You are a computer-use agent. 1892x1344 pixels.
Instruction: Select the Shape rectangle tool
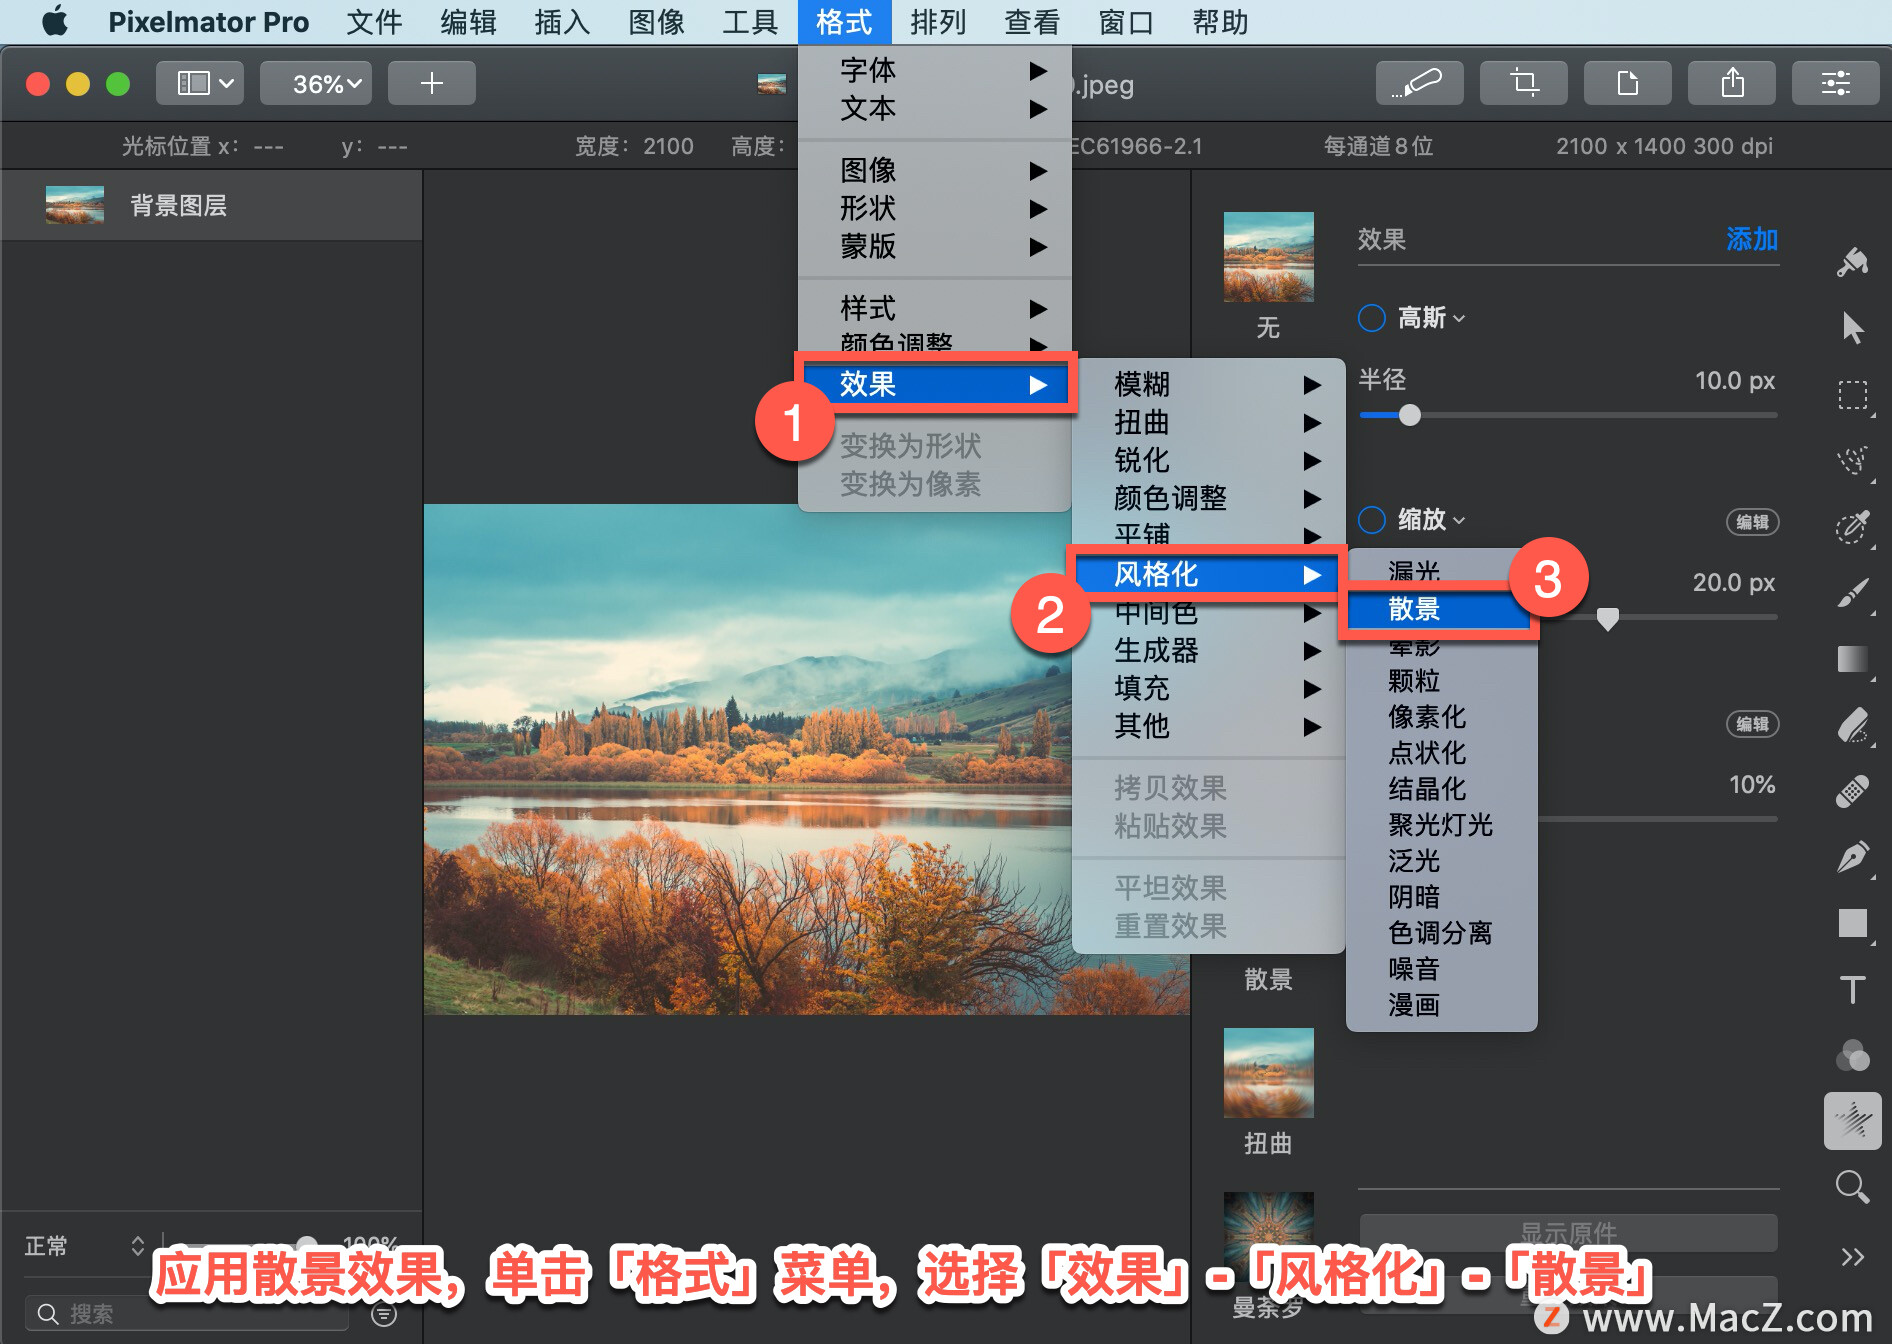click(x=1852, y=923)
